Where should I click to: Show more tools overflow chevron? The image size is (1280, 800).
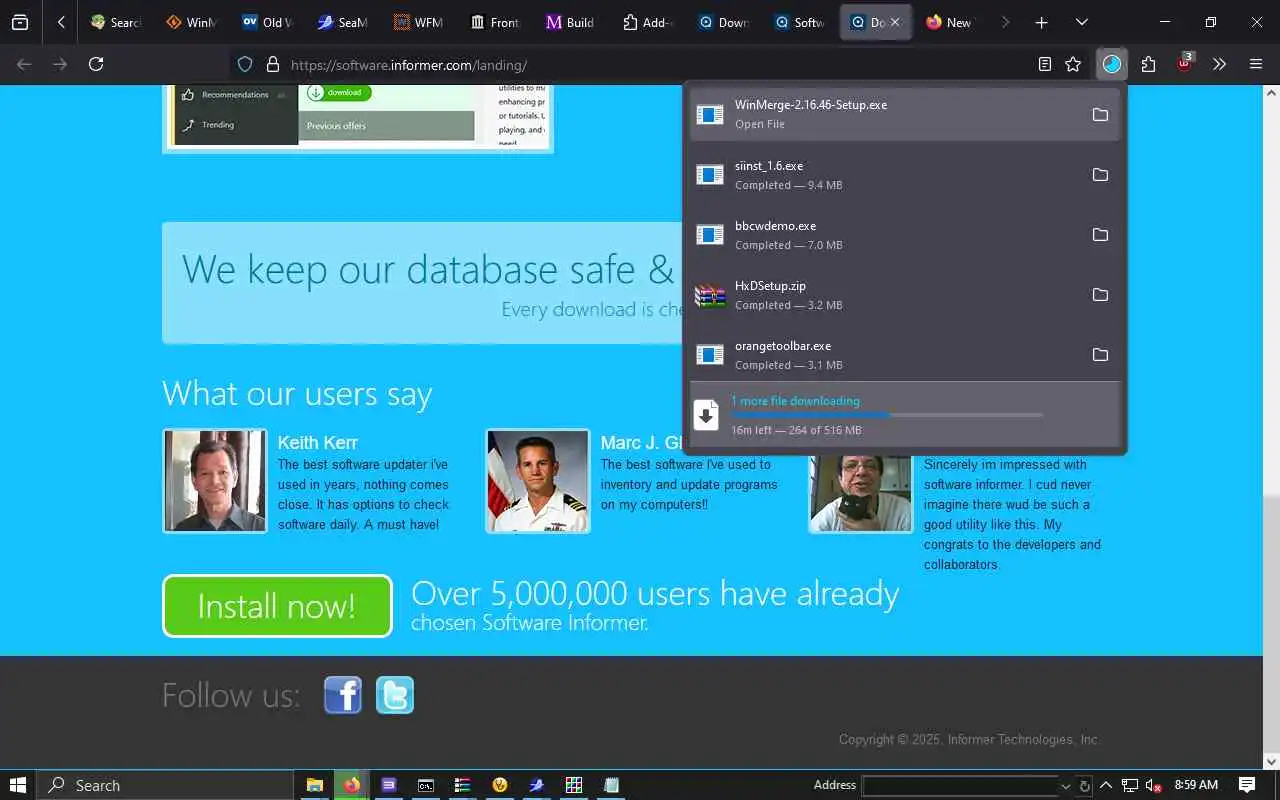pyautogui.click(x=1219, y=64)
